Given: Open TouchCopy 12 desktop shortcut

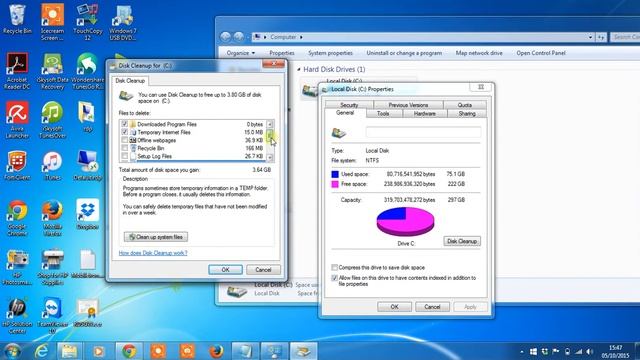Looking at the screenshot, I should pyautogui.click(x=87, y=21).
